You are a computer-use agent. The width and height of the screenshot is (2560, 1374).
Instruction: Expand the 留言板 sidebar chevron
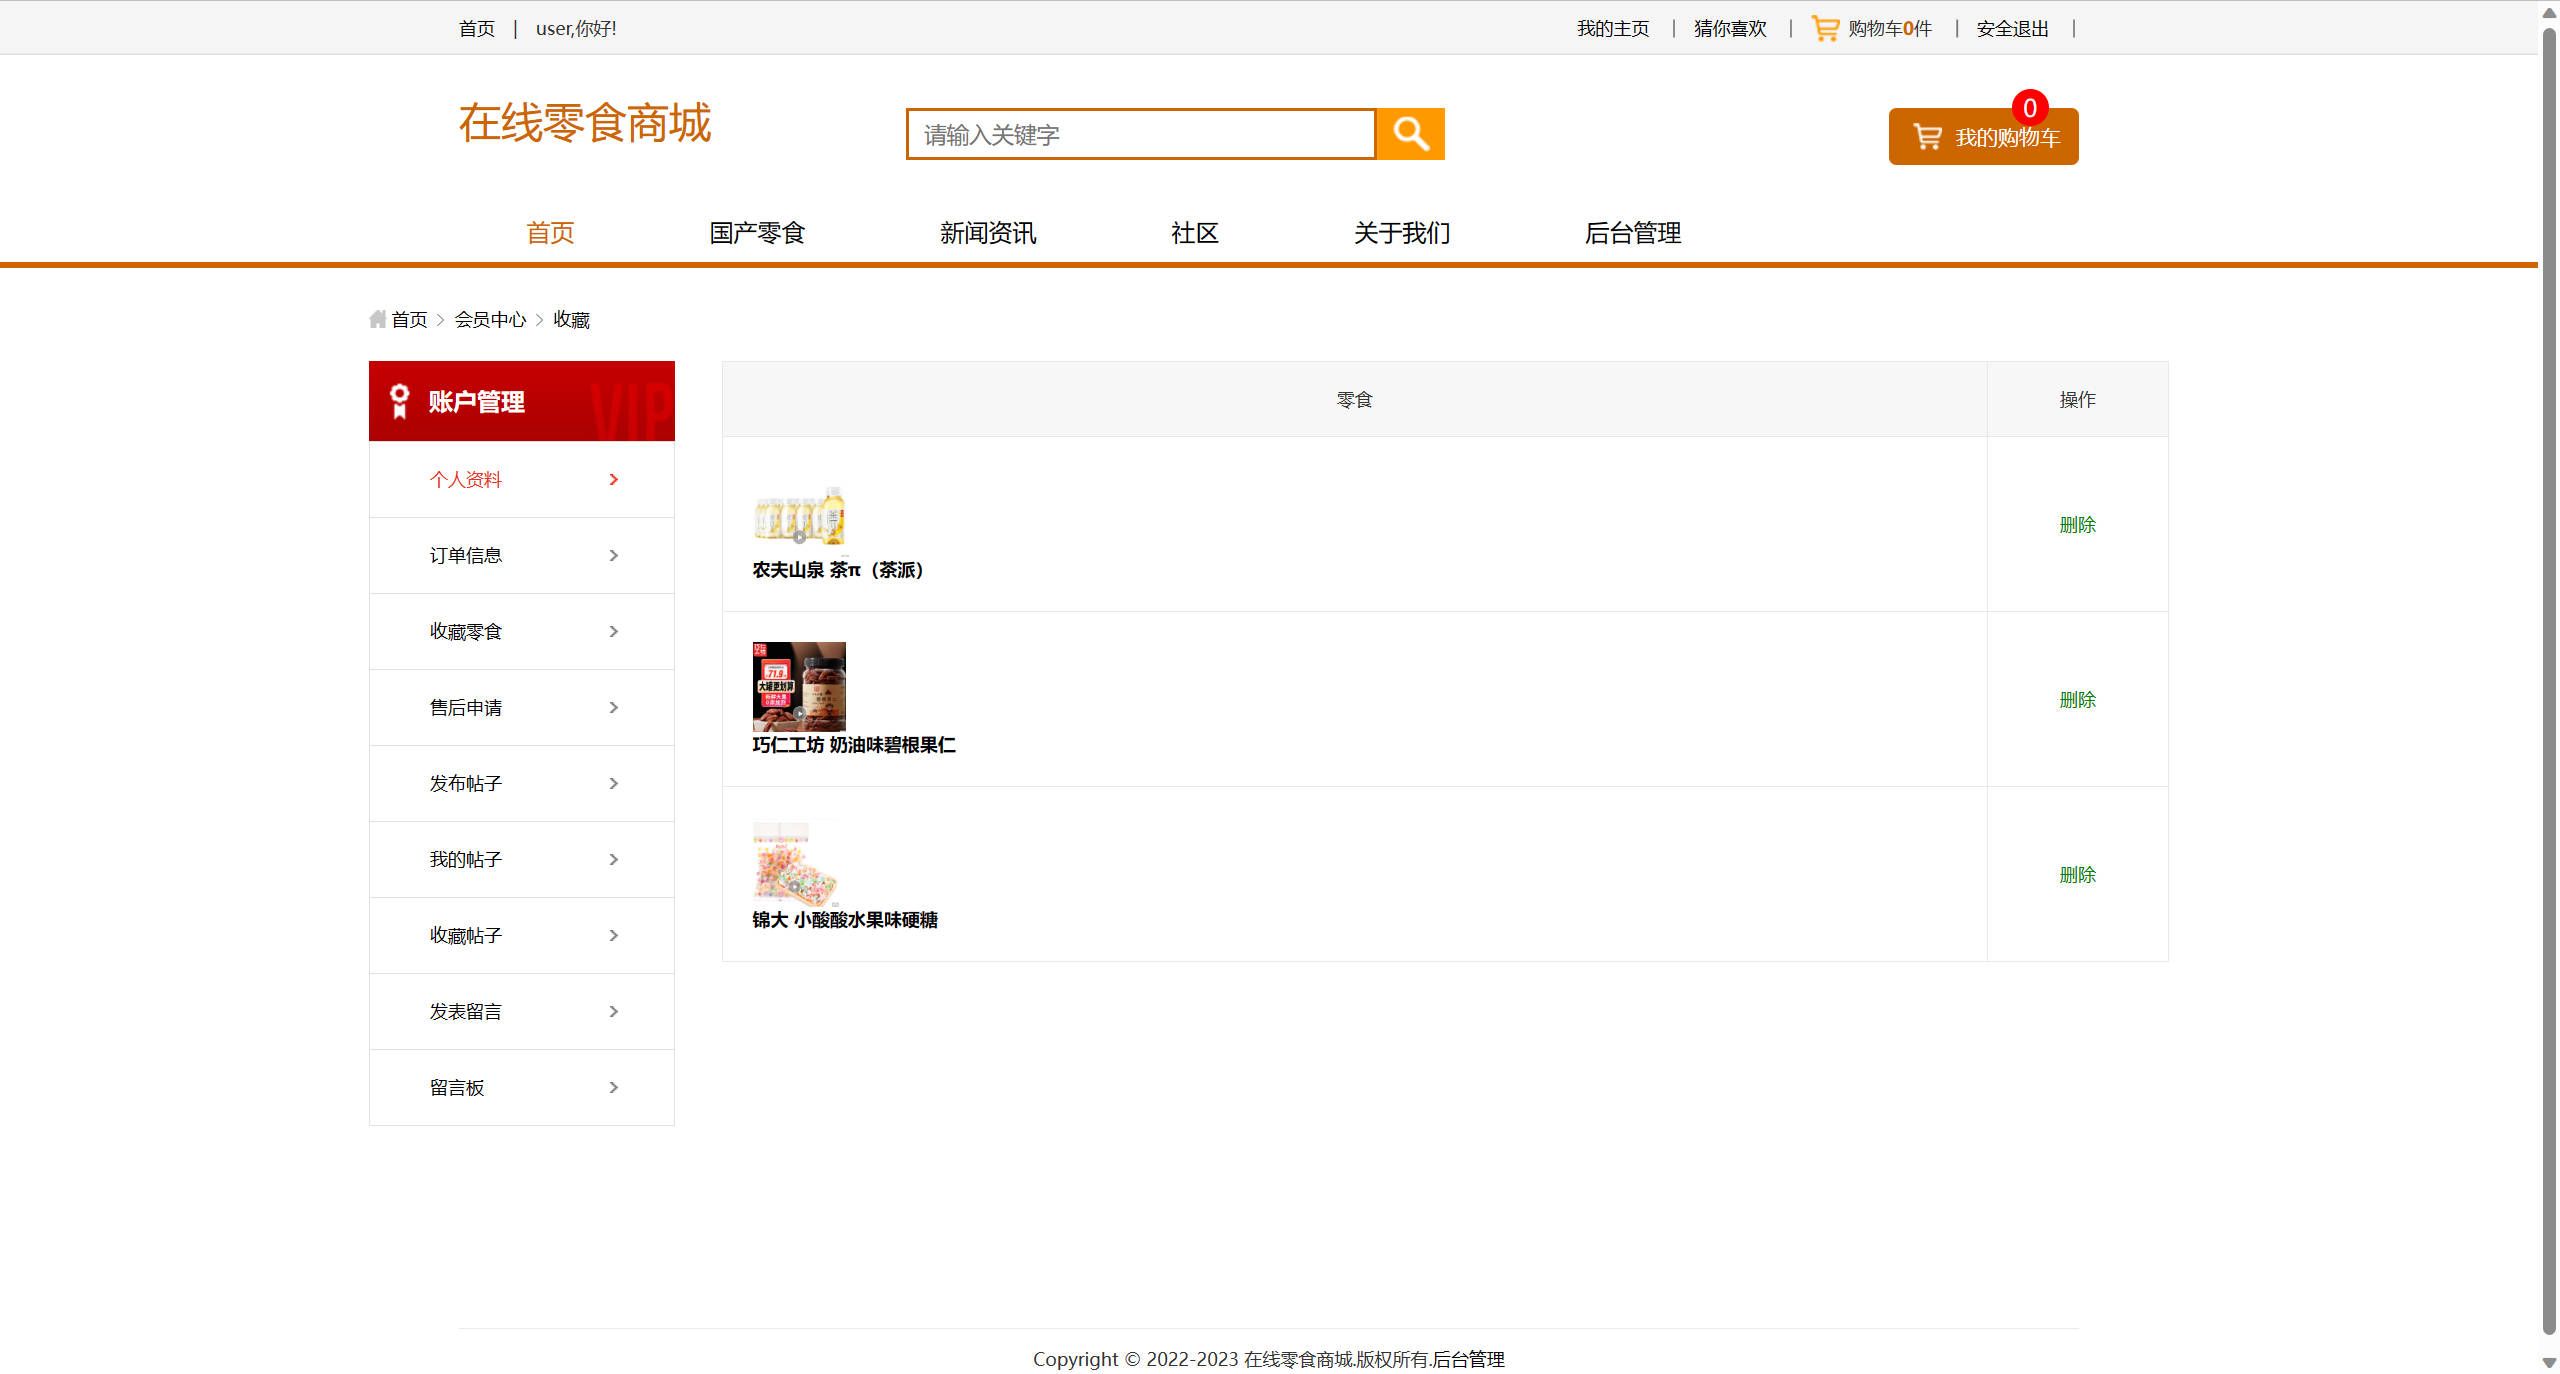point(613,1087)
